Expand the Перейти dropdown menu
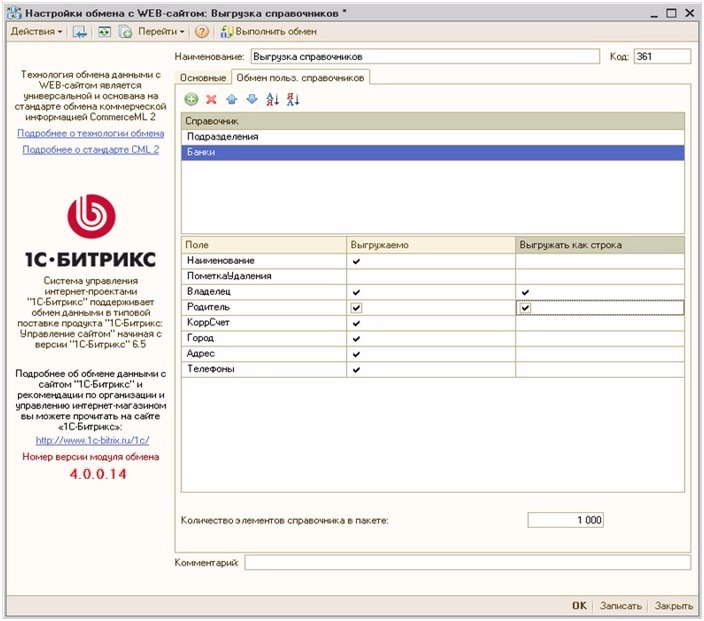The height and width of the screenshot is (621, 704). click(160, 32)
